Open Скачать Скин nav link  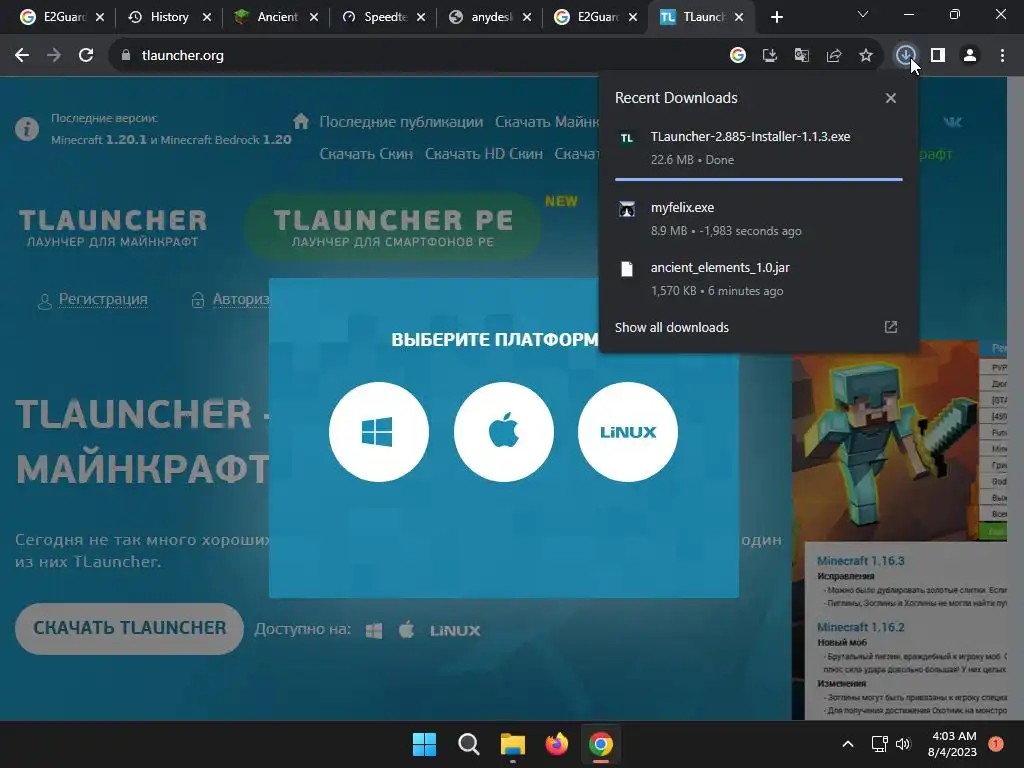366,154
